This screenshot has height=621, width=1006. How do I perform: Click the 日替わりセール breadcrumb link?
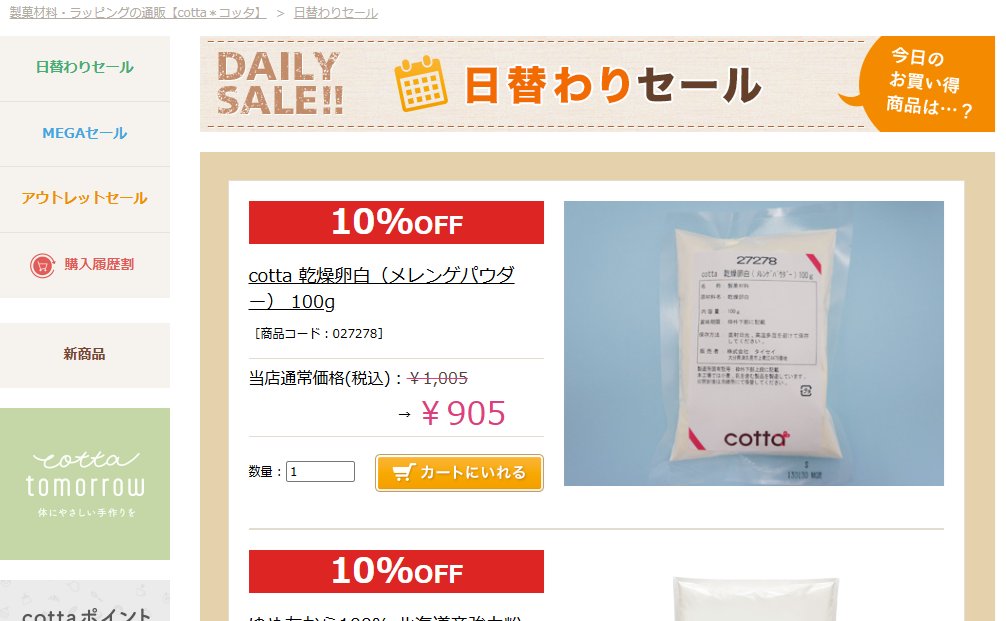[x=336, y=13]
